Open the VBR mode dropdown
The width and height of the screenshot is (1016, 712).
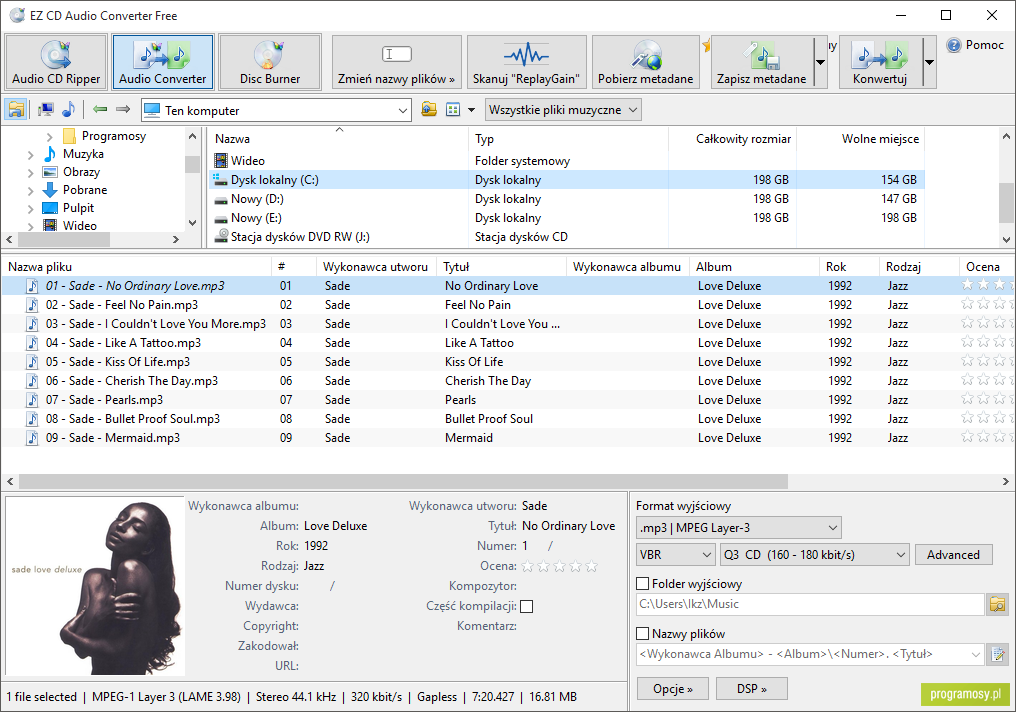pos(676,555)
